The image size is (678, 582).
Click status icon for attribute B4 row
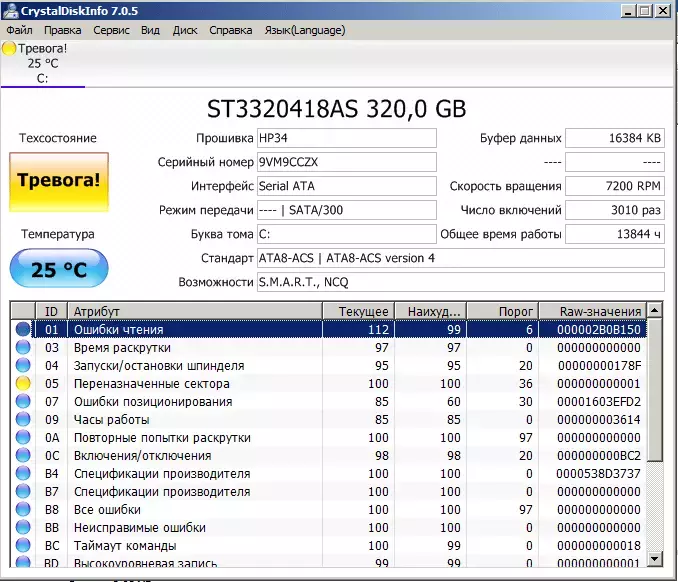tap(23, 473)
